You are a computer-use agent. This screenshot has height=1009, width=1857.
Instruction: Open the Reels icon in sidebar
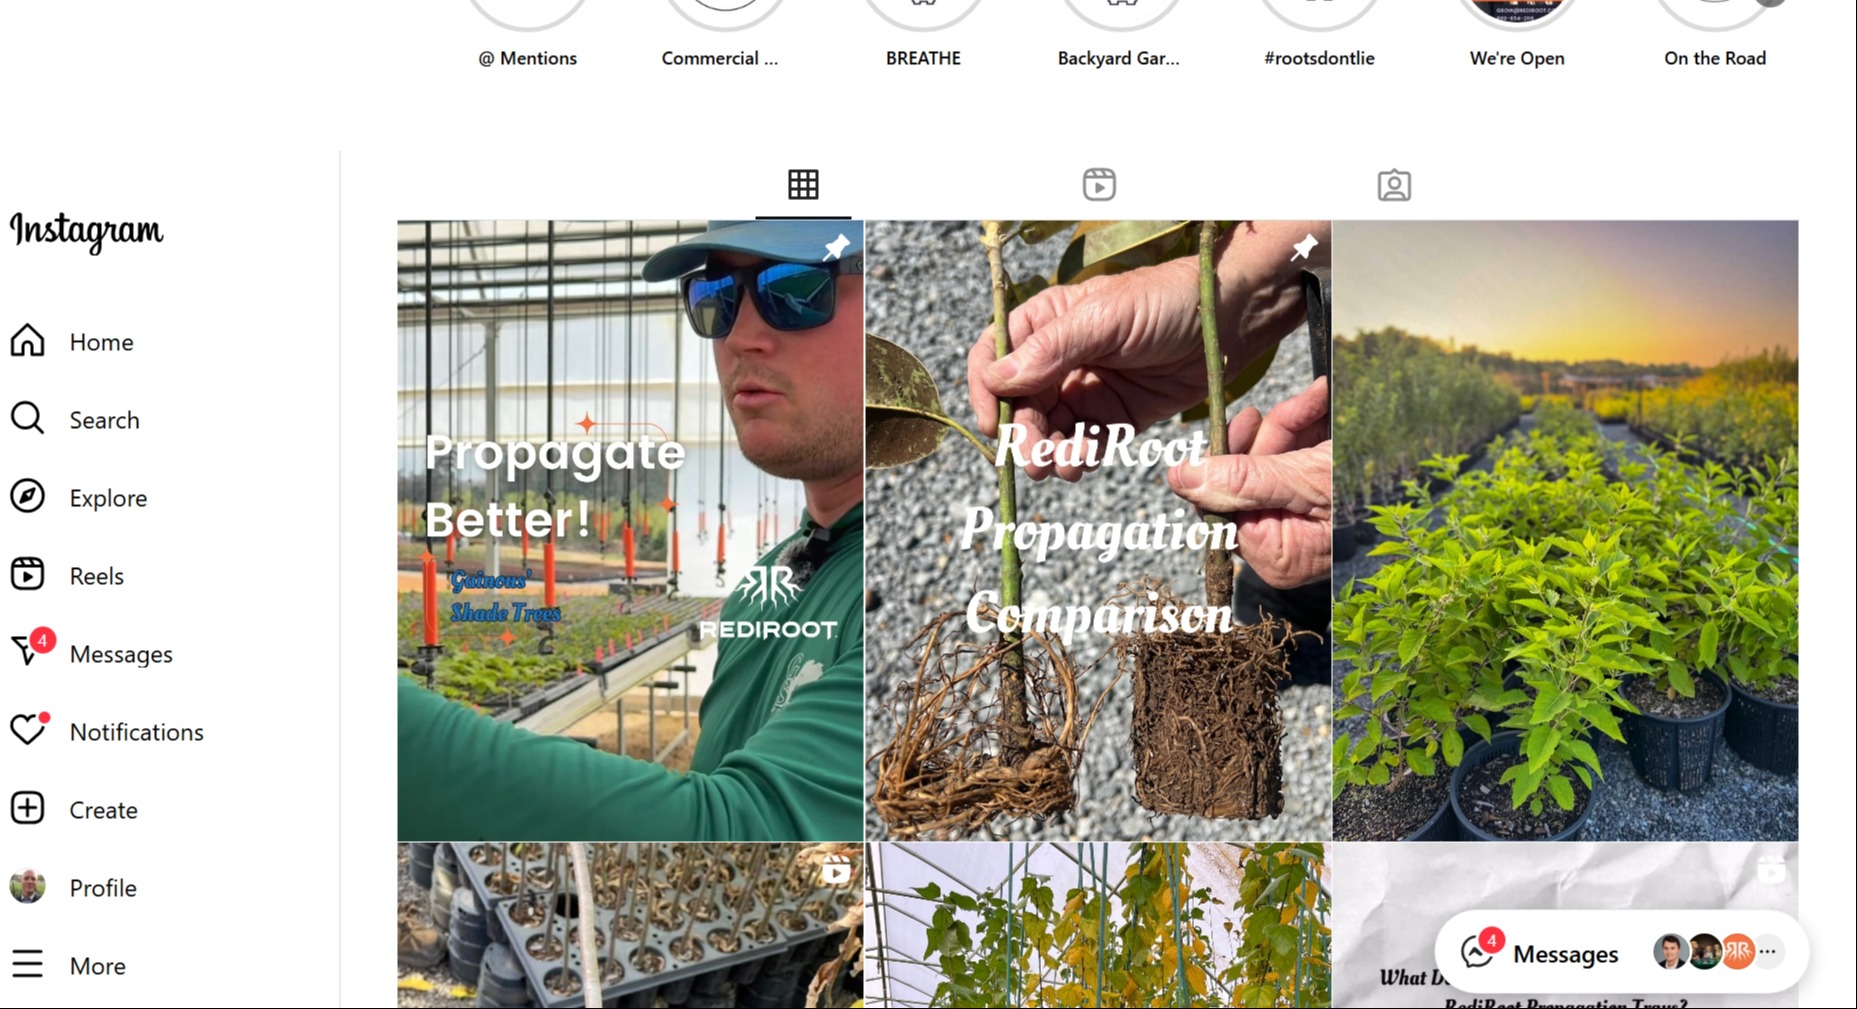pyautogui.click(x=28, y=575)
